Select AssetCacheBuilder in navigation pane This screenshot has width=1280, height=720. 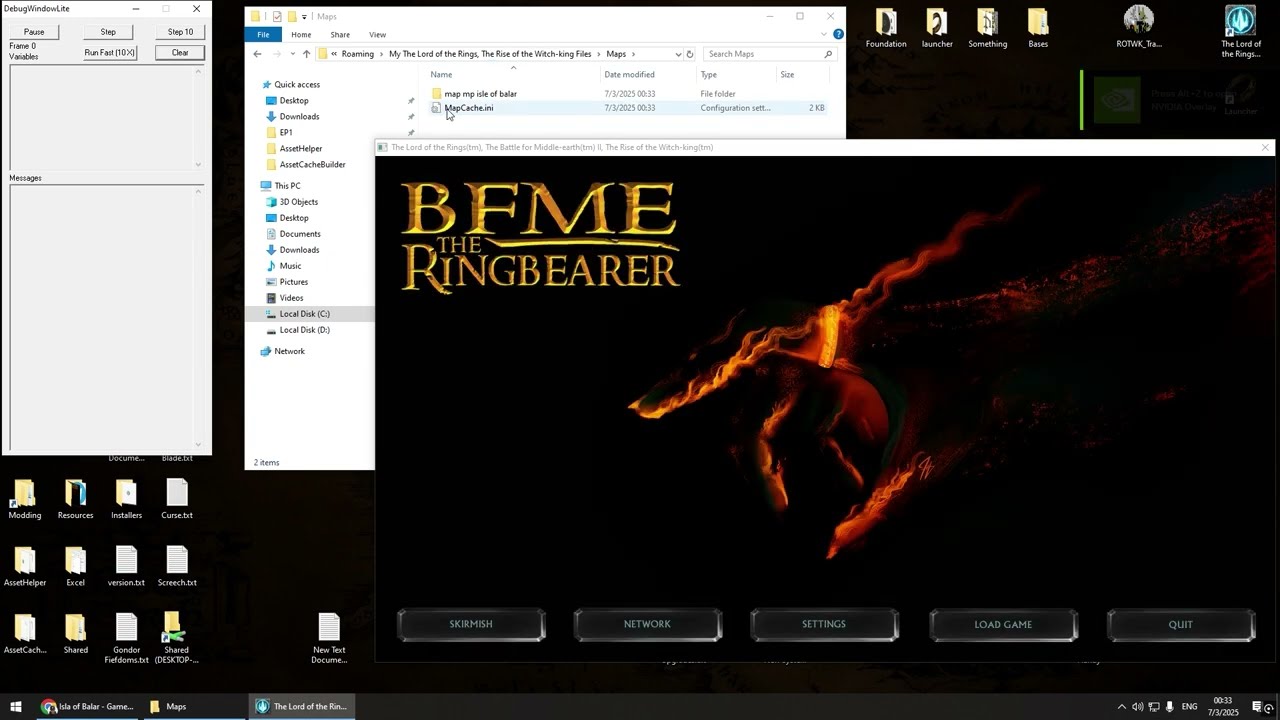(x=312, y=165)
